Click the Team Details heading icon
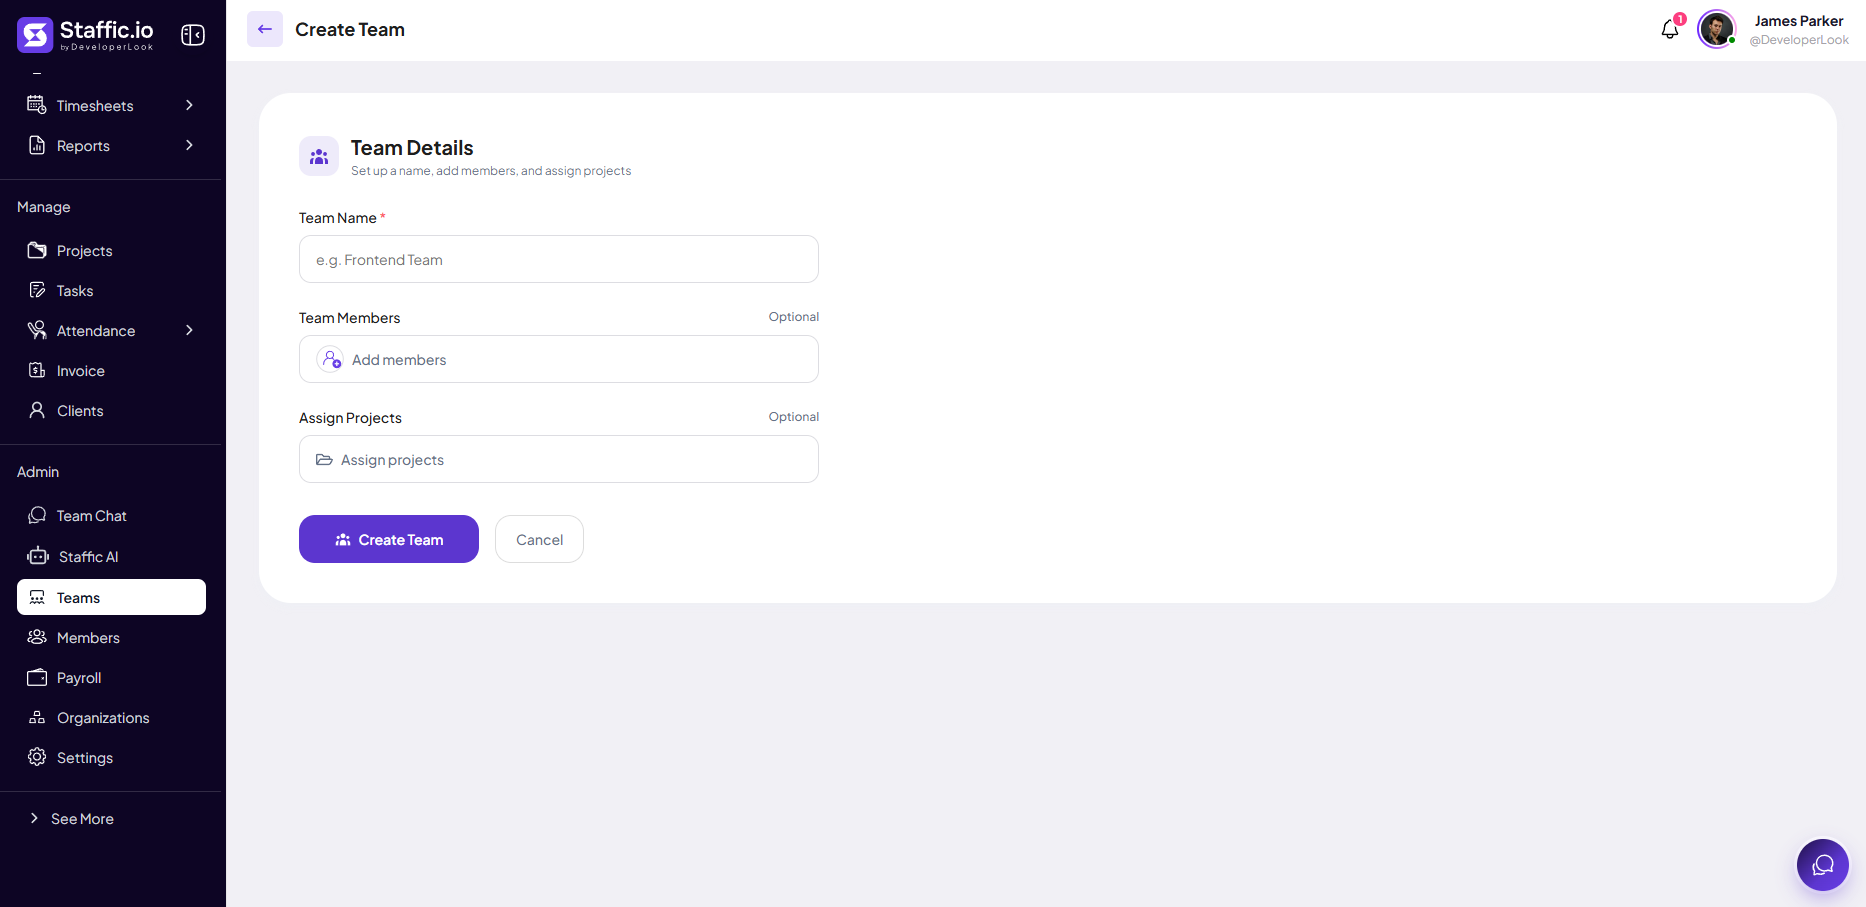This screenshot has width=1866, height=907. [319, 156]
